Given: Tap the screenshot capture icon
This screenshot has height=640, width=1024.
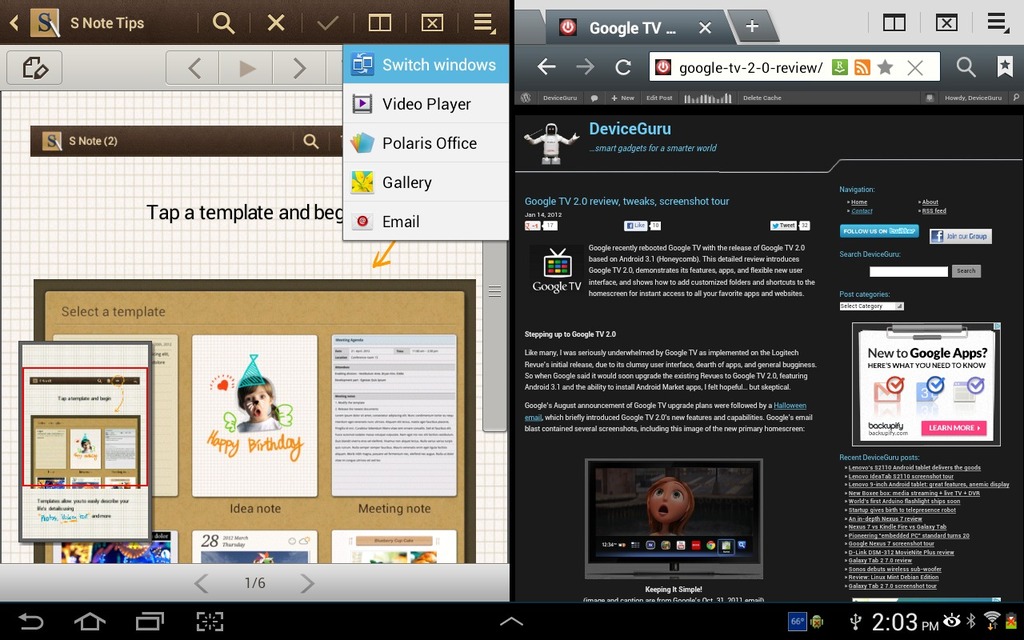Looking at the screenshot, I should click(210, 621).
